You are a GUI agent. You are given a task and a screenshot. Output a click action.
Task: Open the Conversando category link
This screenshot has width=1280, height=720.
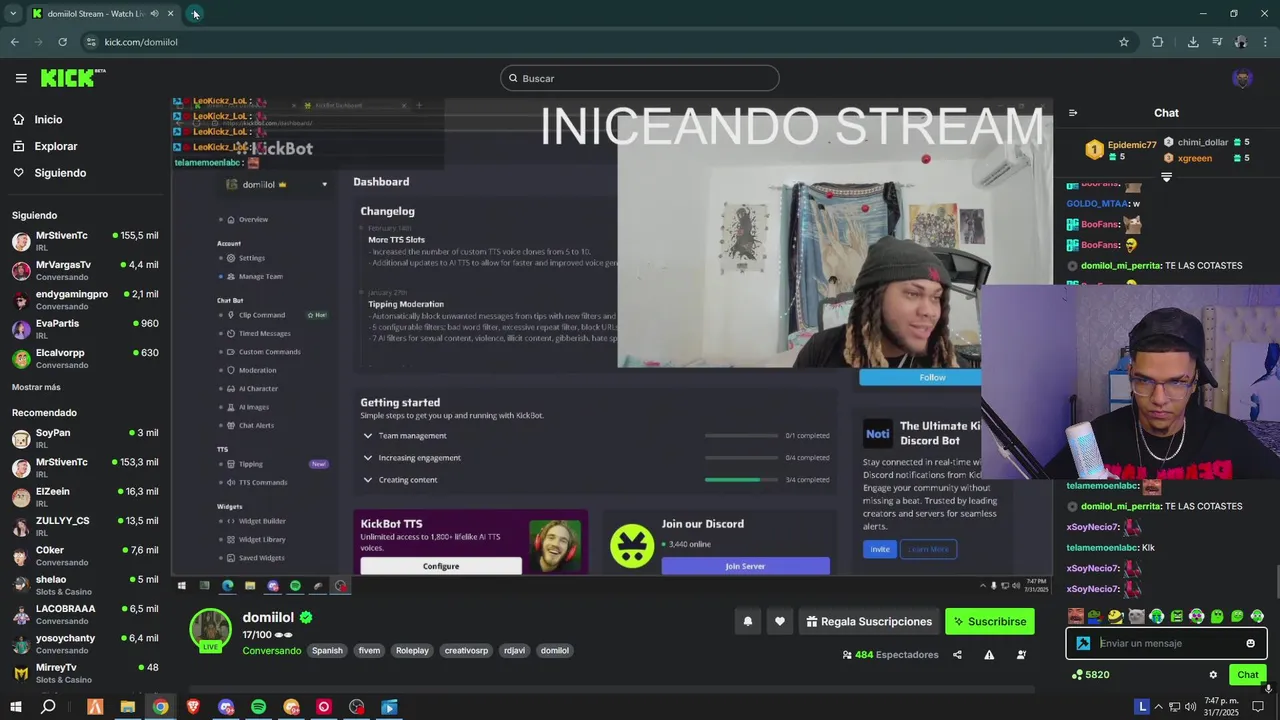click(271, 650)
